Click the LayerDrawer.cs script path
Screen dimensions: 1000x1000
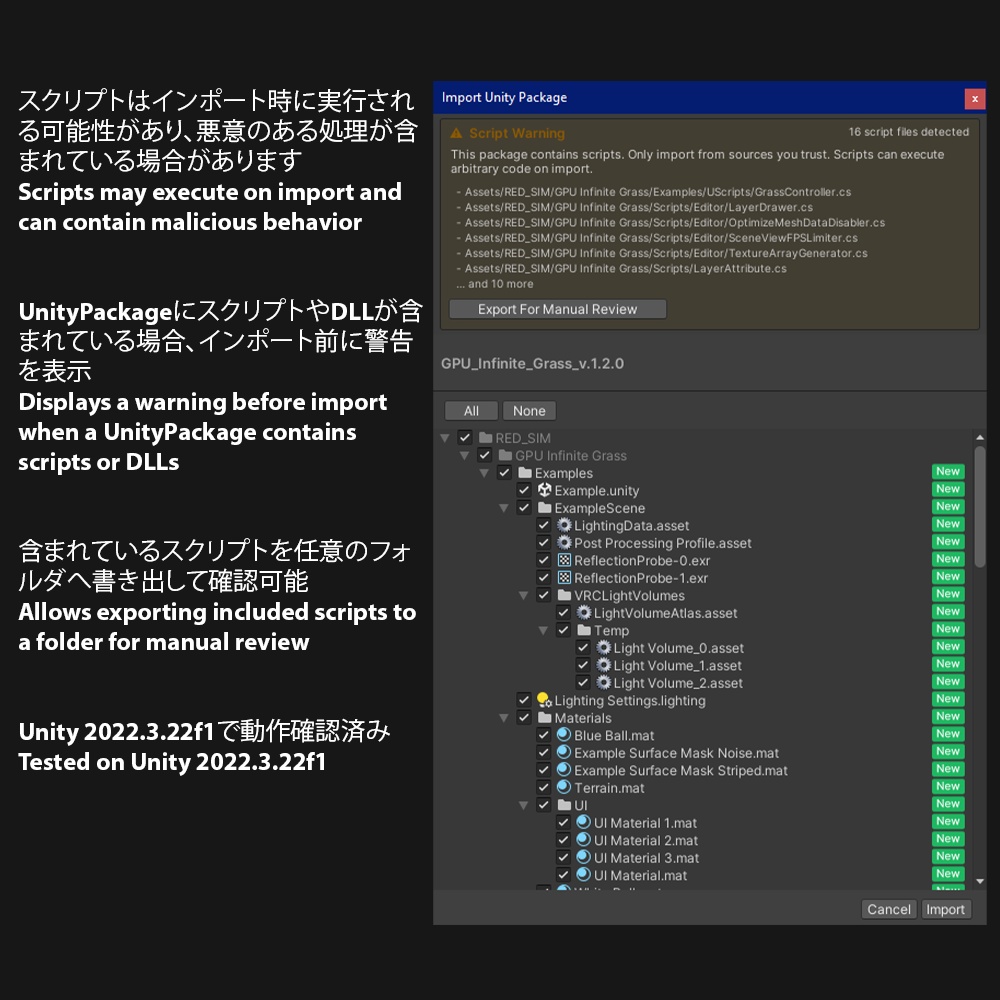click(638, 207)
